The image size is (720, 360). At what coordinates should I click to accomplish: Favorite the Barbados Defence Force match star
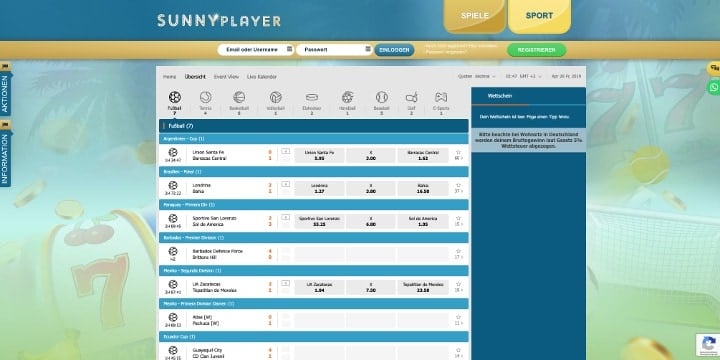point(458,251)
